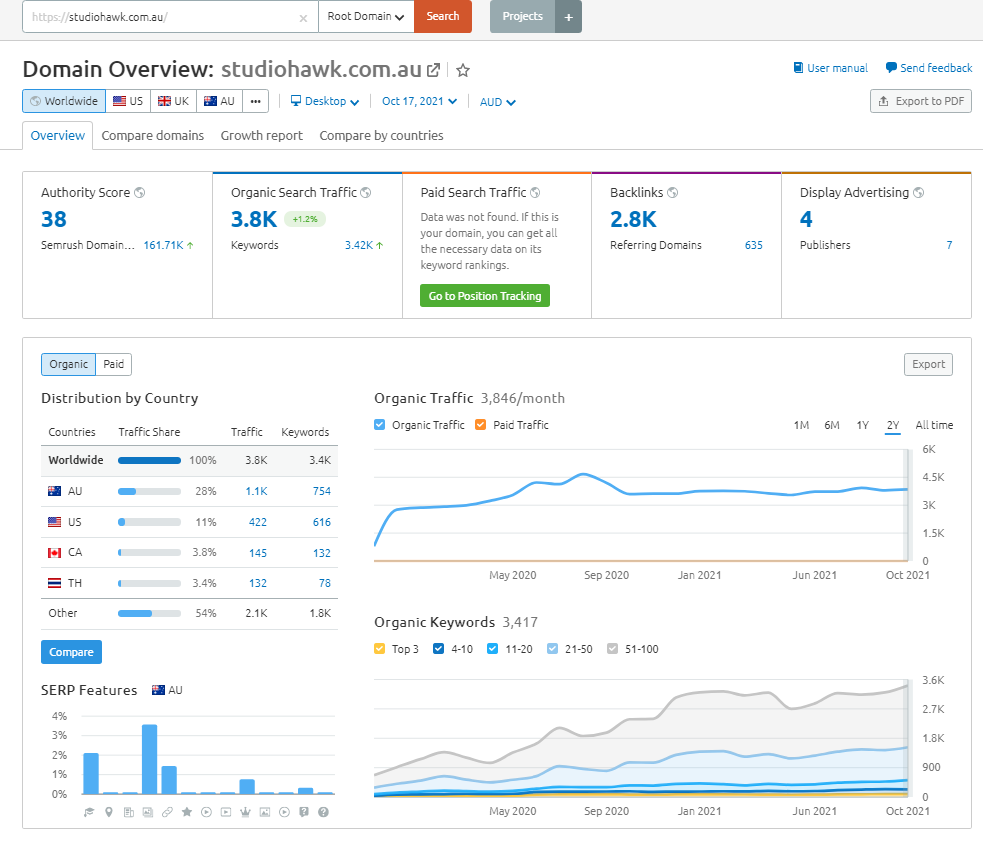Open the Compare by countries tab
Screen dimensions: 983x844
(381, 135)
